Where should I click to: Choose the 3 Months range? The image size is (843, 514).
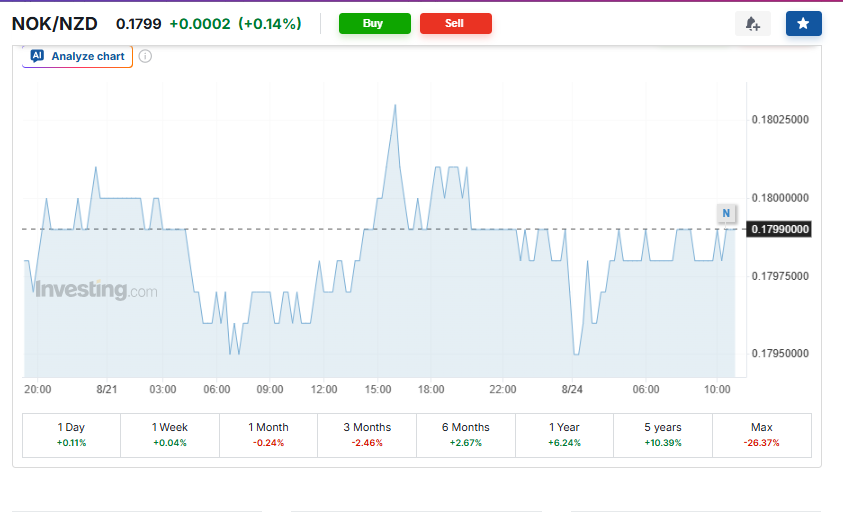click(367, 435)
